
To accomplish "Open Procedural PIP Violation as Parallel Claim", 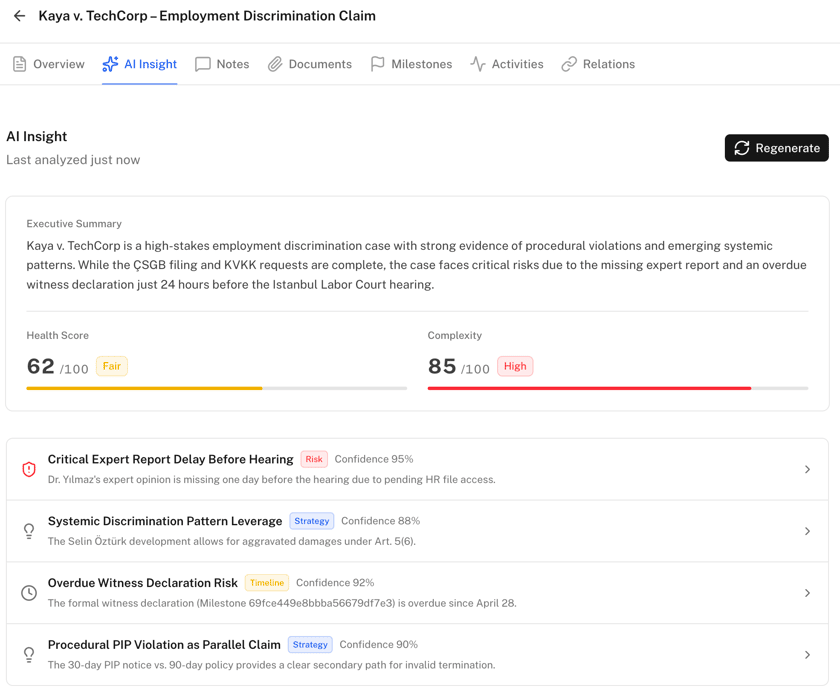I will click(x=417, y=654).
